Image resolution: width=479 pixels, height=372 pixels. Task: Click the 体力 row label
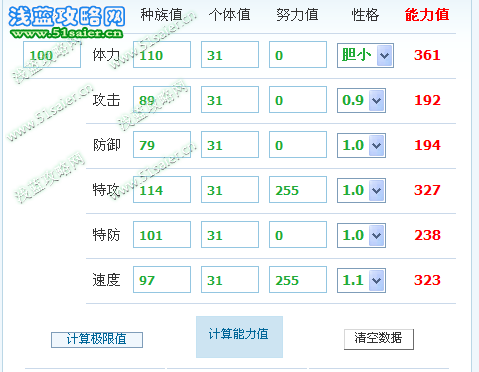point(106,55)
